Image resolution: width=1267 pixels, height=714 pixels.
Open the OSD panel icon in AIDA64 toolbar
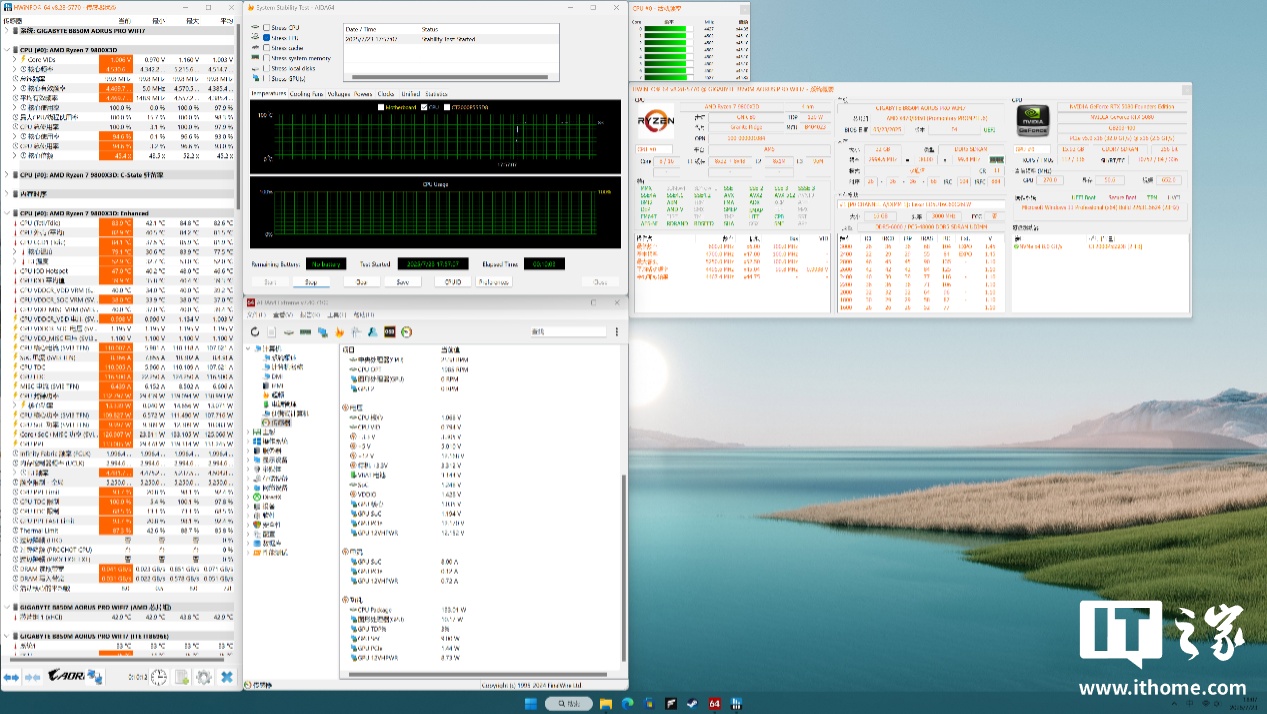(390, 332)
